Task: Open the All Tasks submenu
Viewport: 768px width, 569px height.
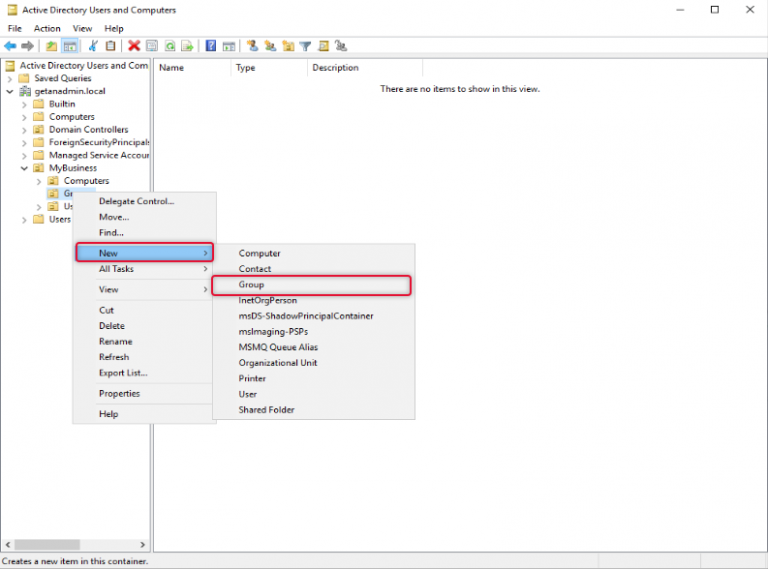Action: pos(144,269)
